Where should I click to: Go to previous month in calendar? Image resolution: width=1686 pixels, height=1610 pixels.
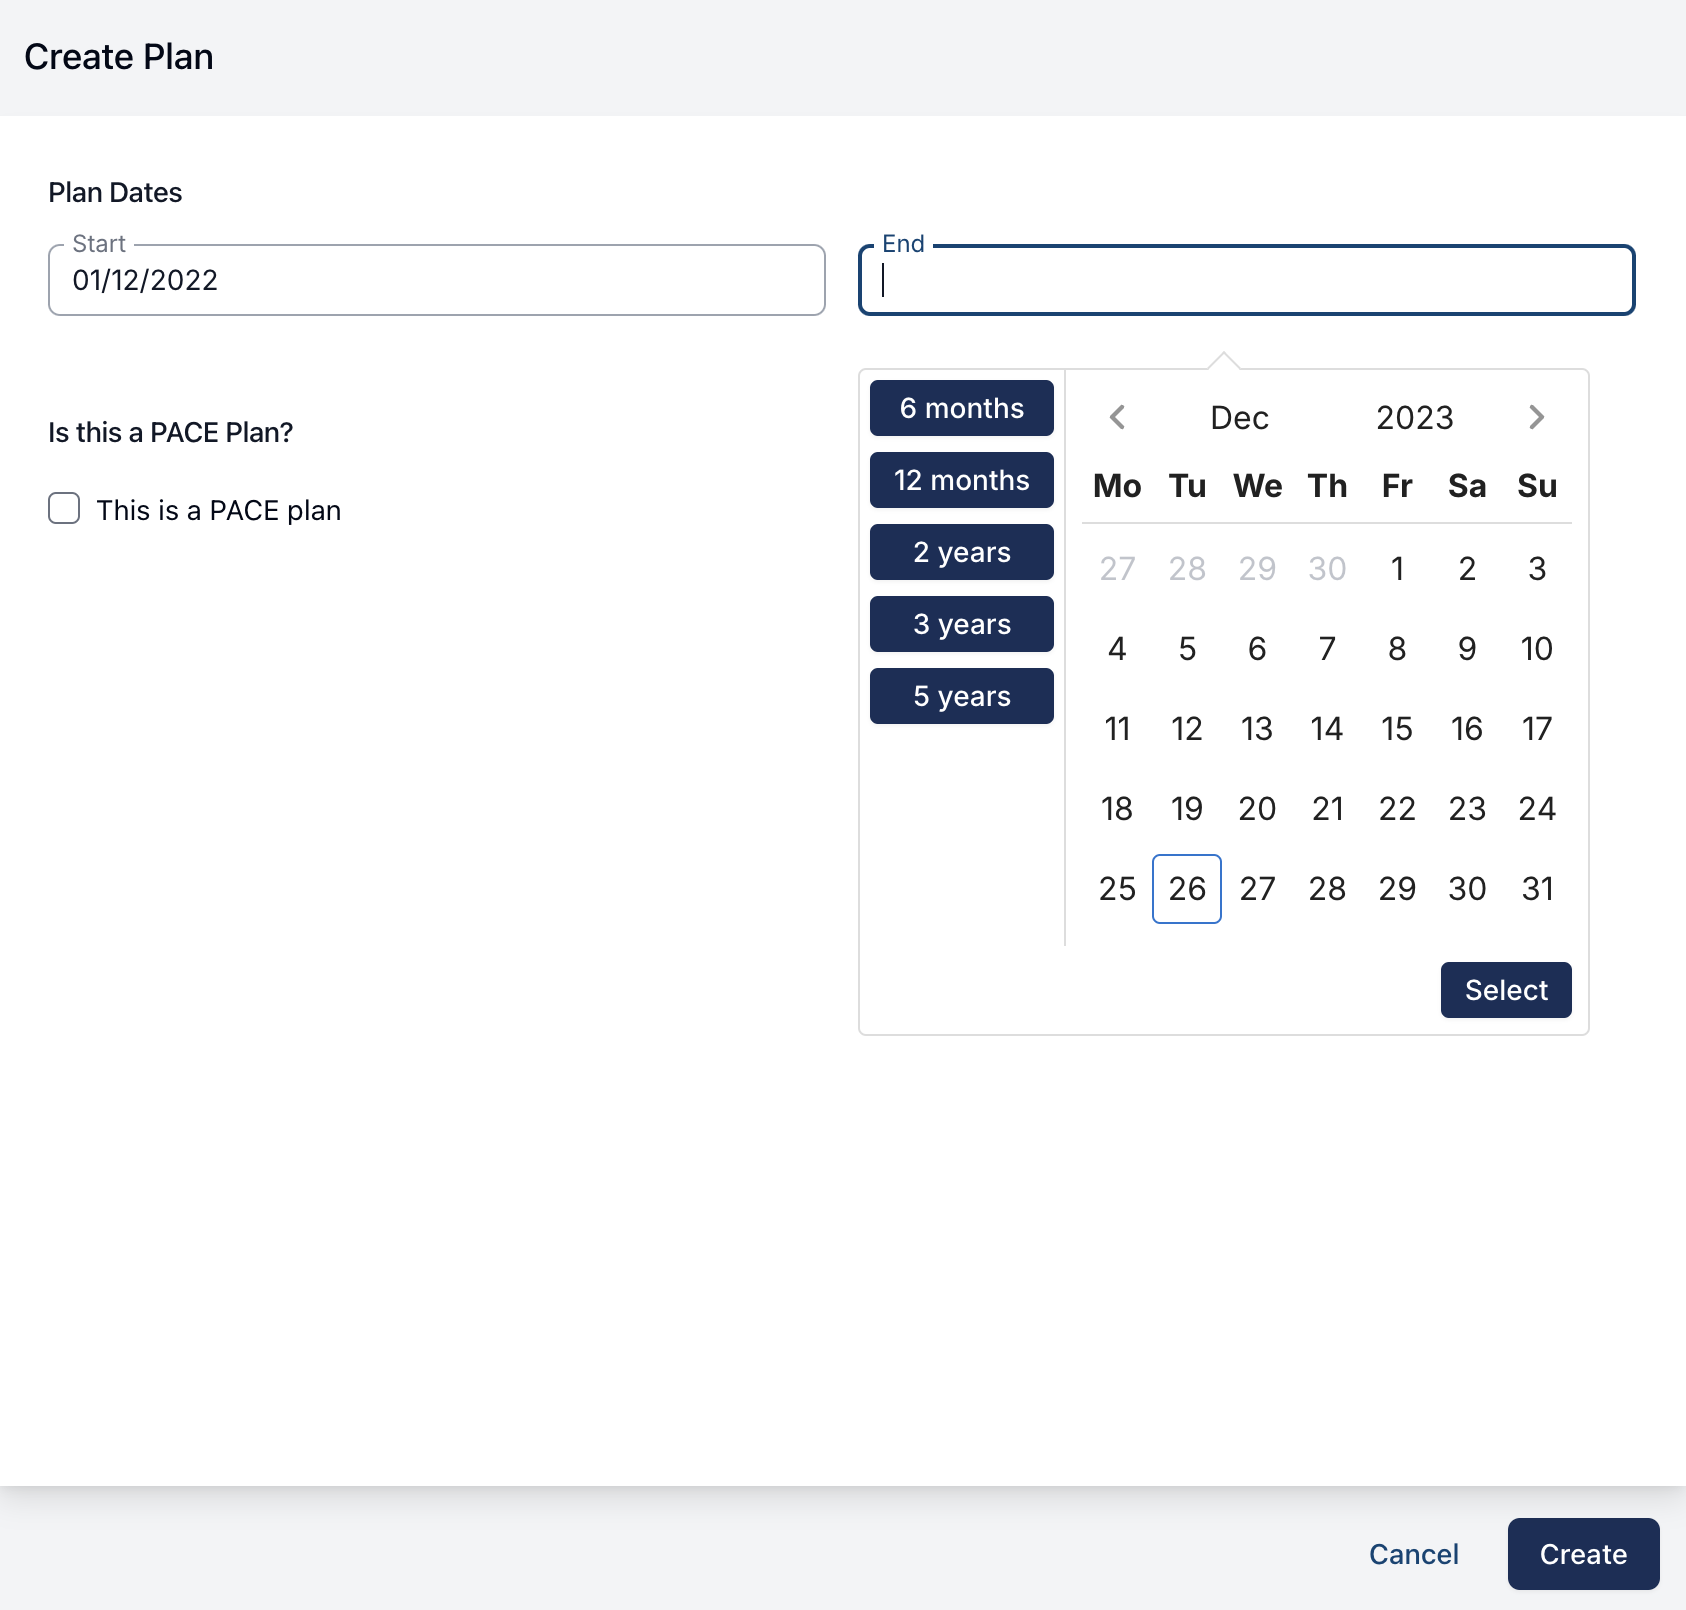coord(1117,417)
